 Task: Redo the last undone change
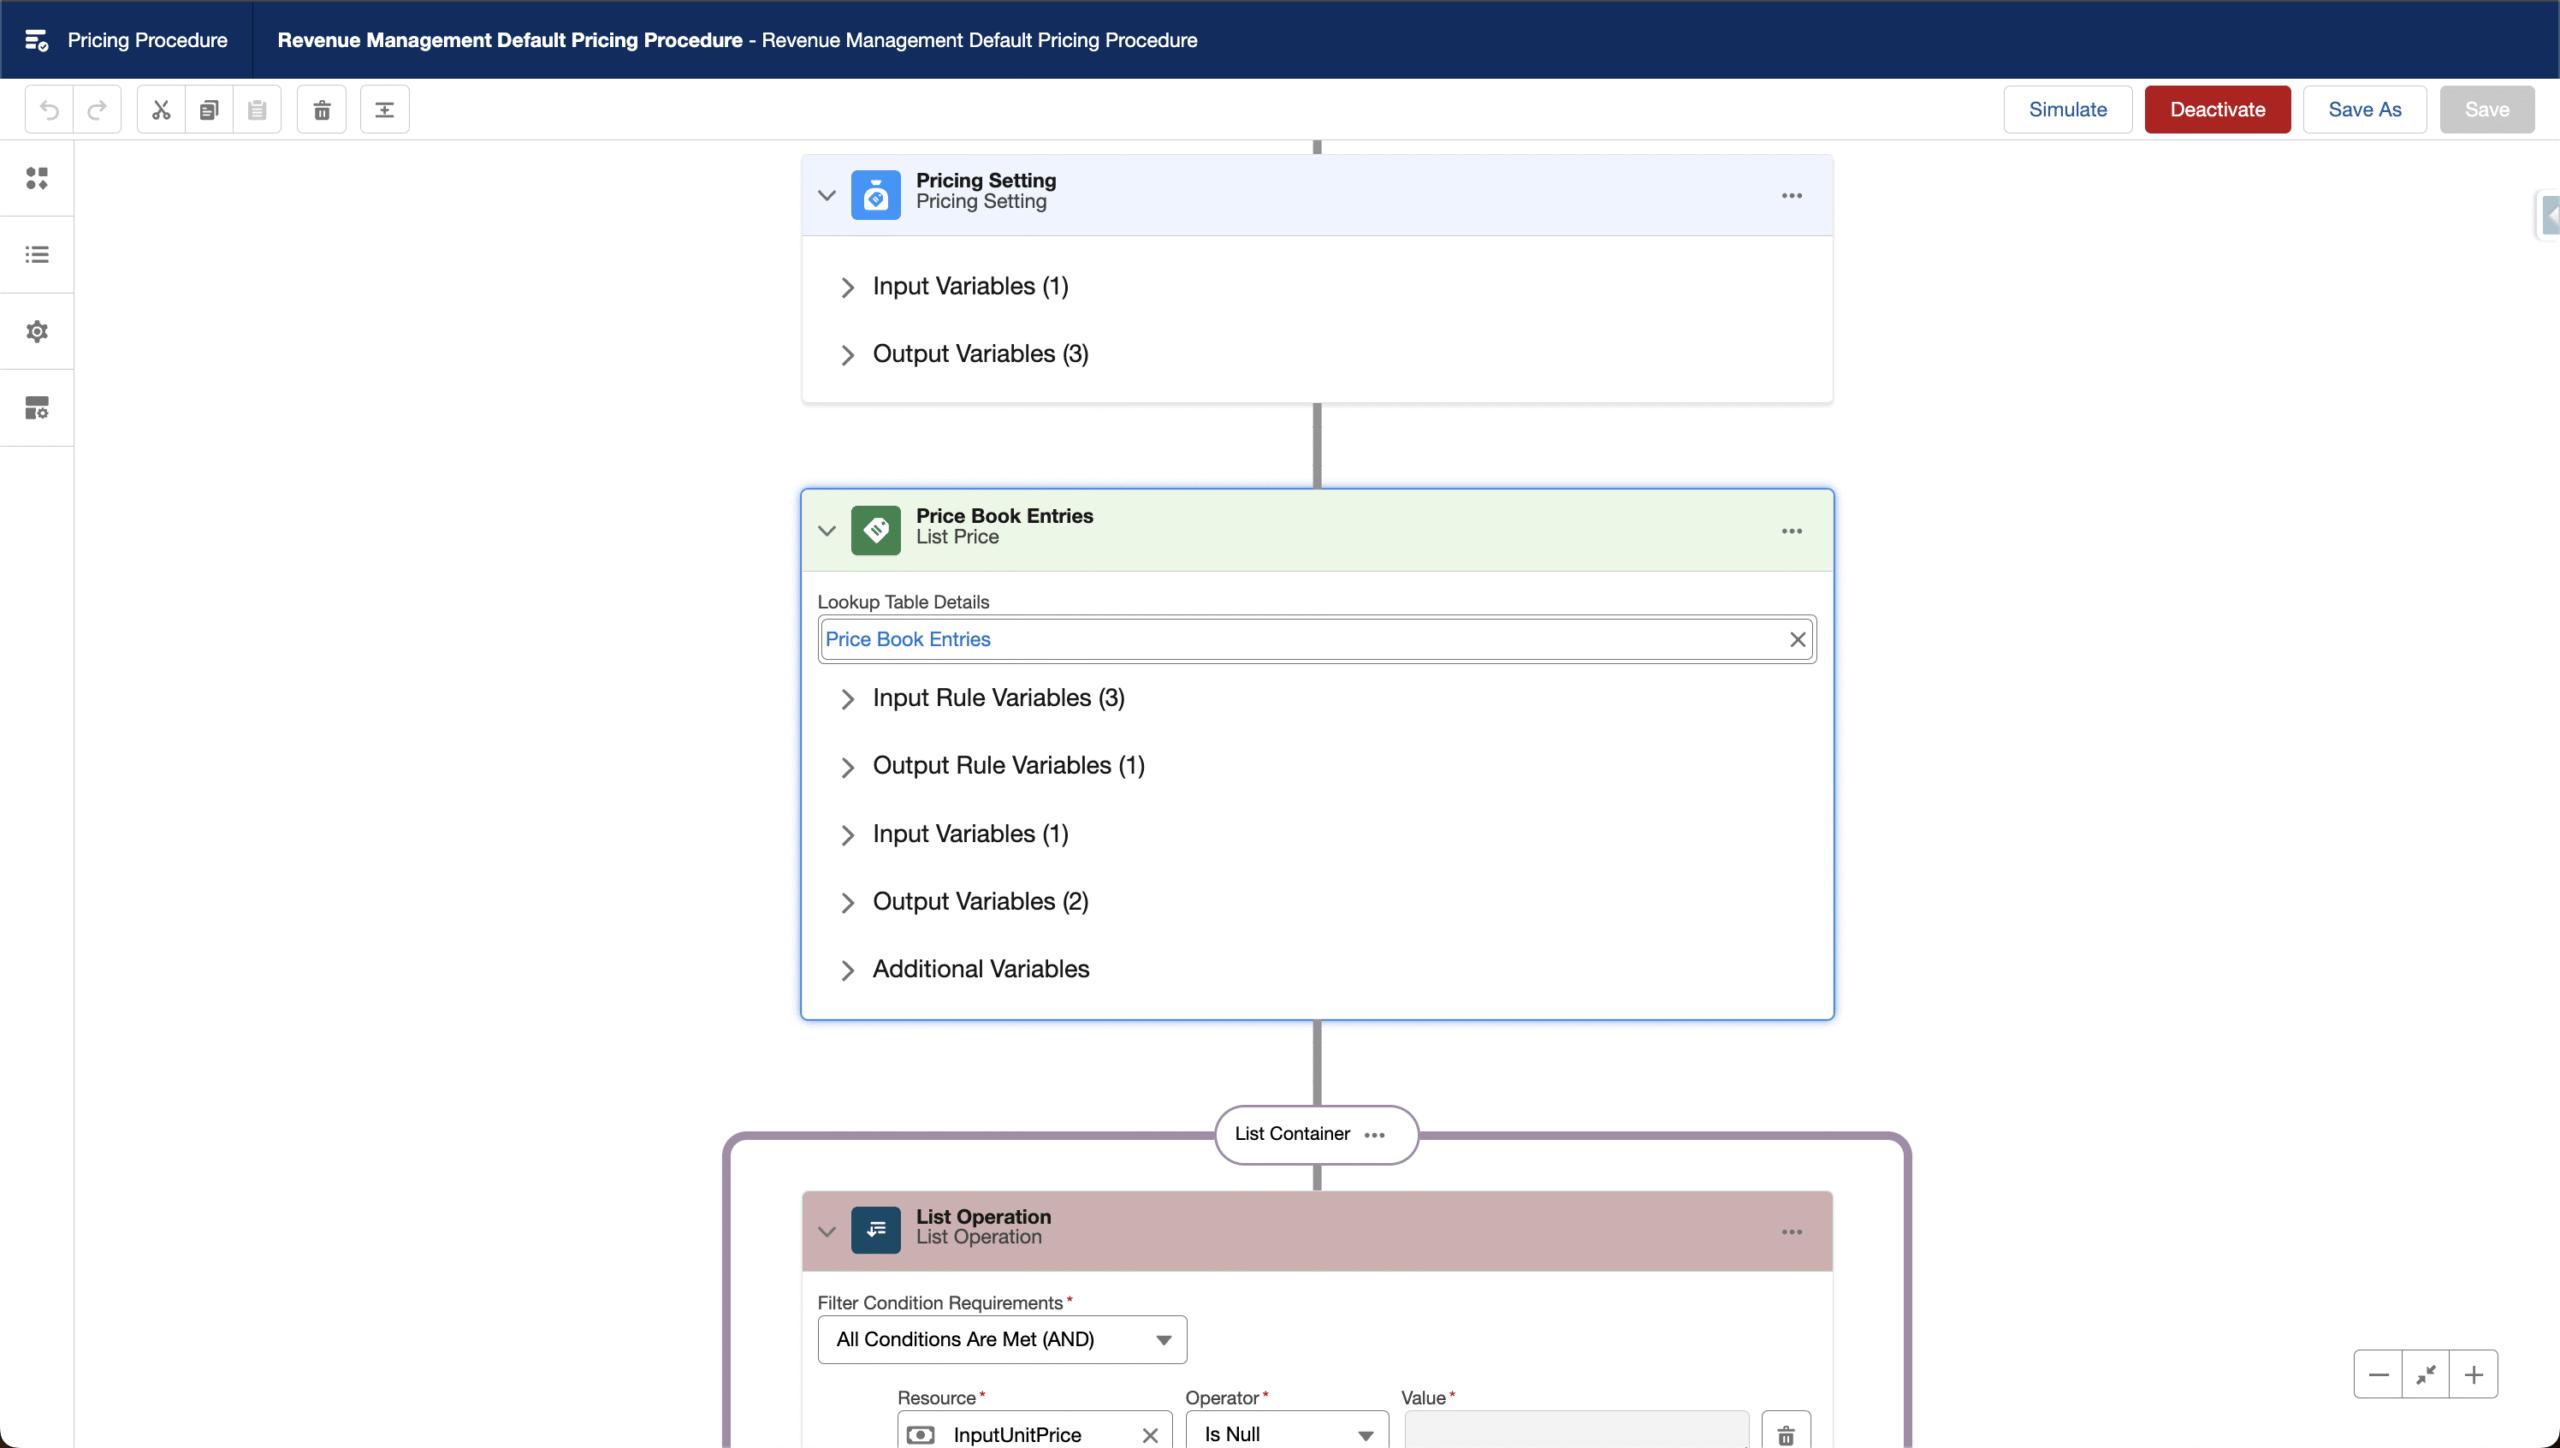[96, 109]
